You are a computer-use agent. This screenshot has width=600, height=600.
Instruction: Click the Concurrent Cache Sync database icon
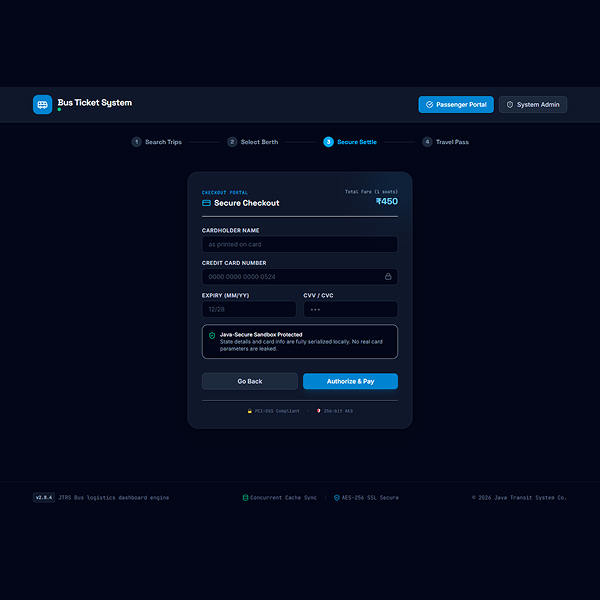(x=245, y=498)
